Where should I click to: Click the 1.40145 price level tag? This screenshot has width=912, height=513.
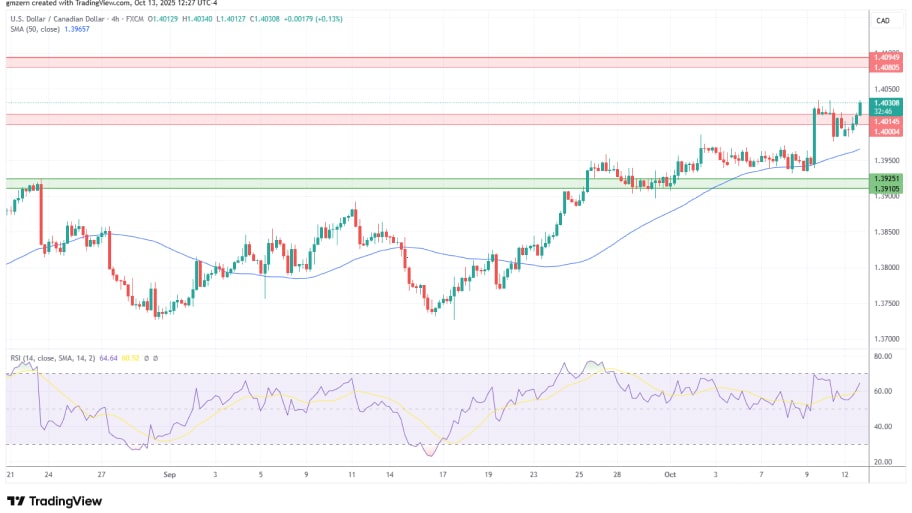tap(885, 121)
